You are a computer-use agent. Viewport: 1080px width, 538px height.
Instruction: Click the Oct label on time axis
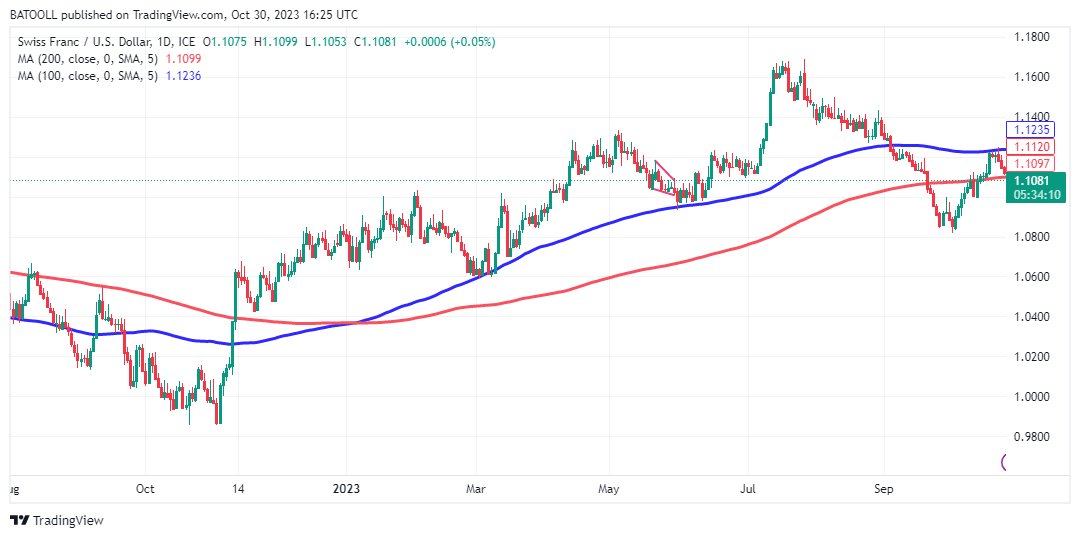[144, 490]
